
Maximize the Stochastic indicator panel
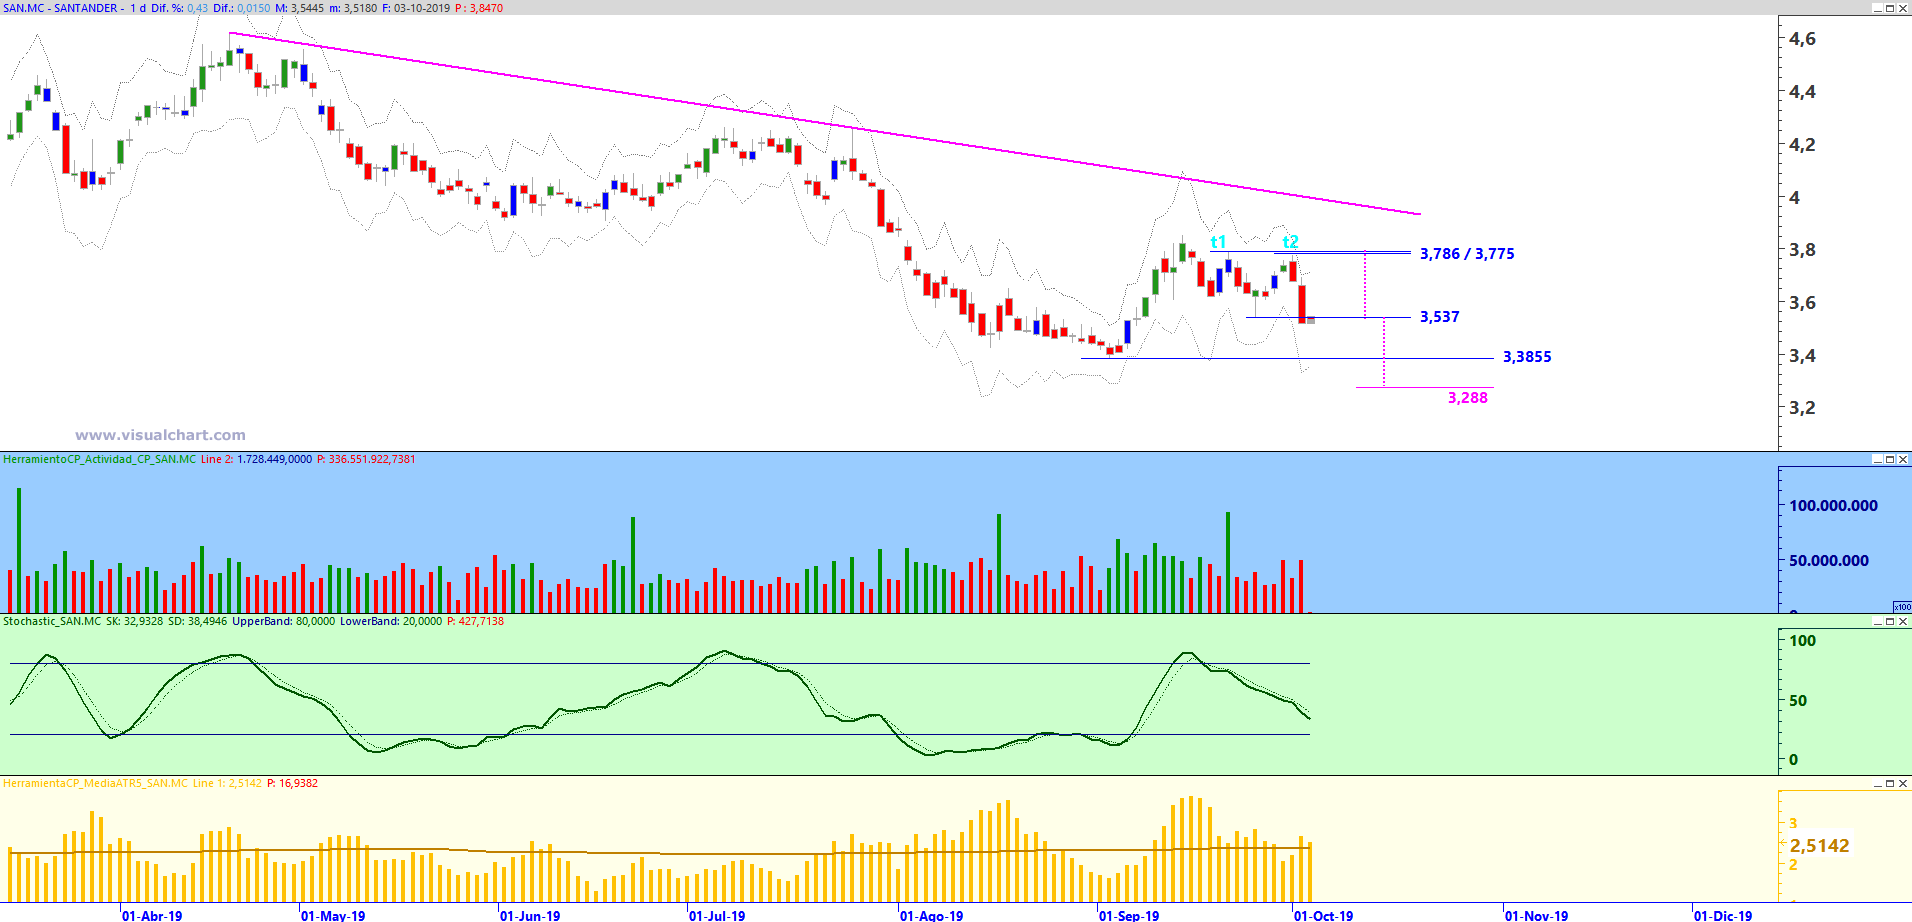pos(1890,621)
